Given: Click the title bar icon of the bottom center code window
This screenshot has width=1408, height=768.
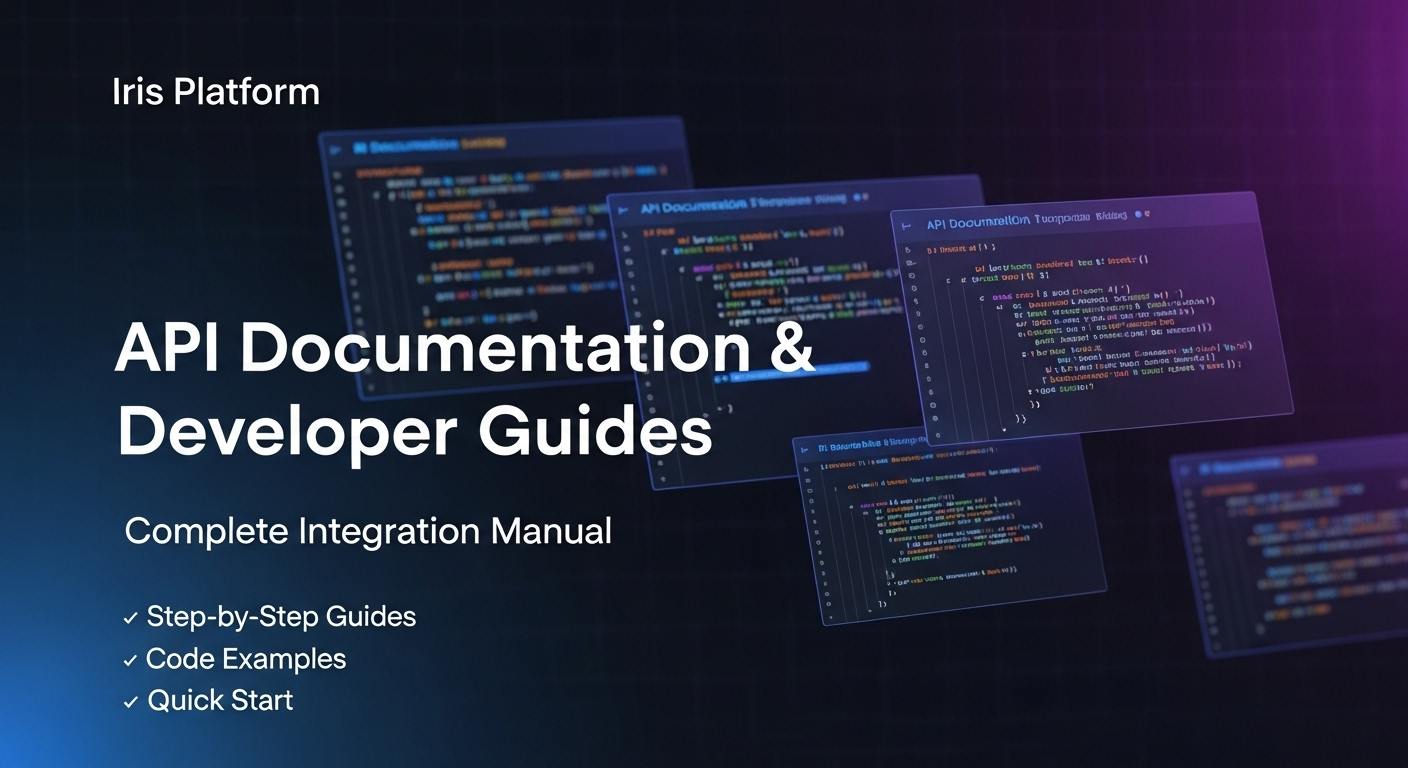Looking at the screenshot, I should click(x=806, y=449).
